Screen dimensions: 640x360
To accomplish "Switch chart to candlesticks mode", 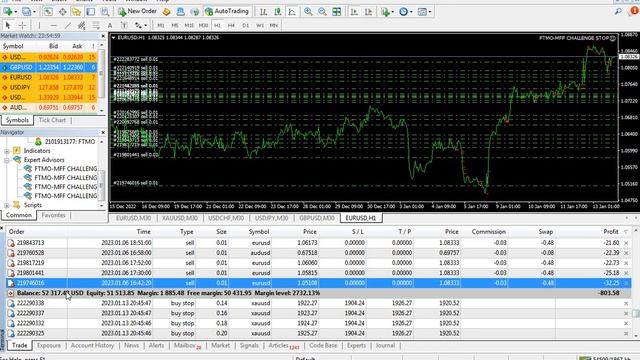I will 278,12.
